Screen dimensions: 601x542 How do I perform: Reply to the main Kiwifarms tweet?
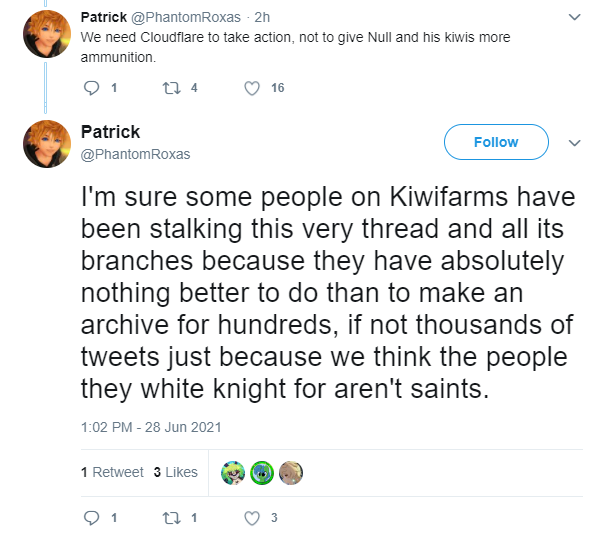point(92,518)
